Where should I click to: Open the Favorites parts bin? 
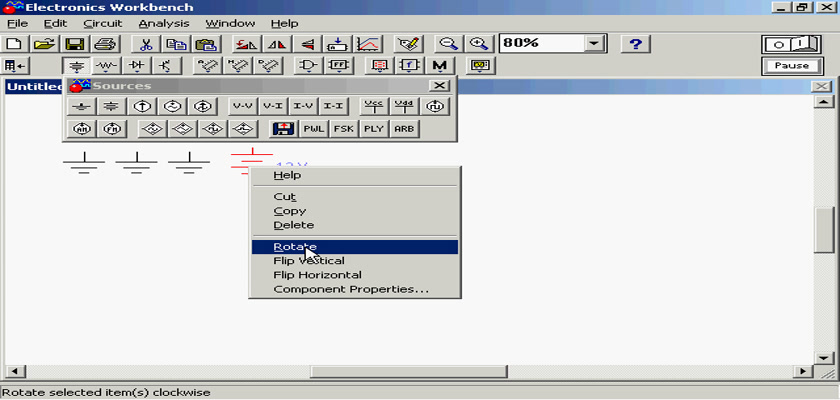(14, 66)
